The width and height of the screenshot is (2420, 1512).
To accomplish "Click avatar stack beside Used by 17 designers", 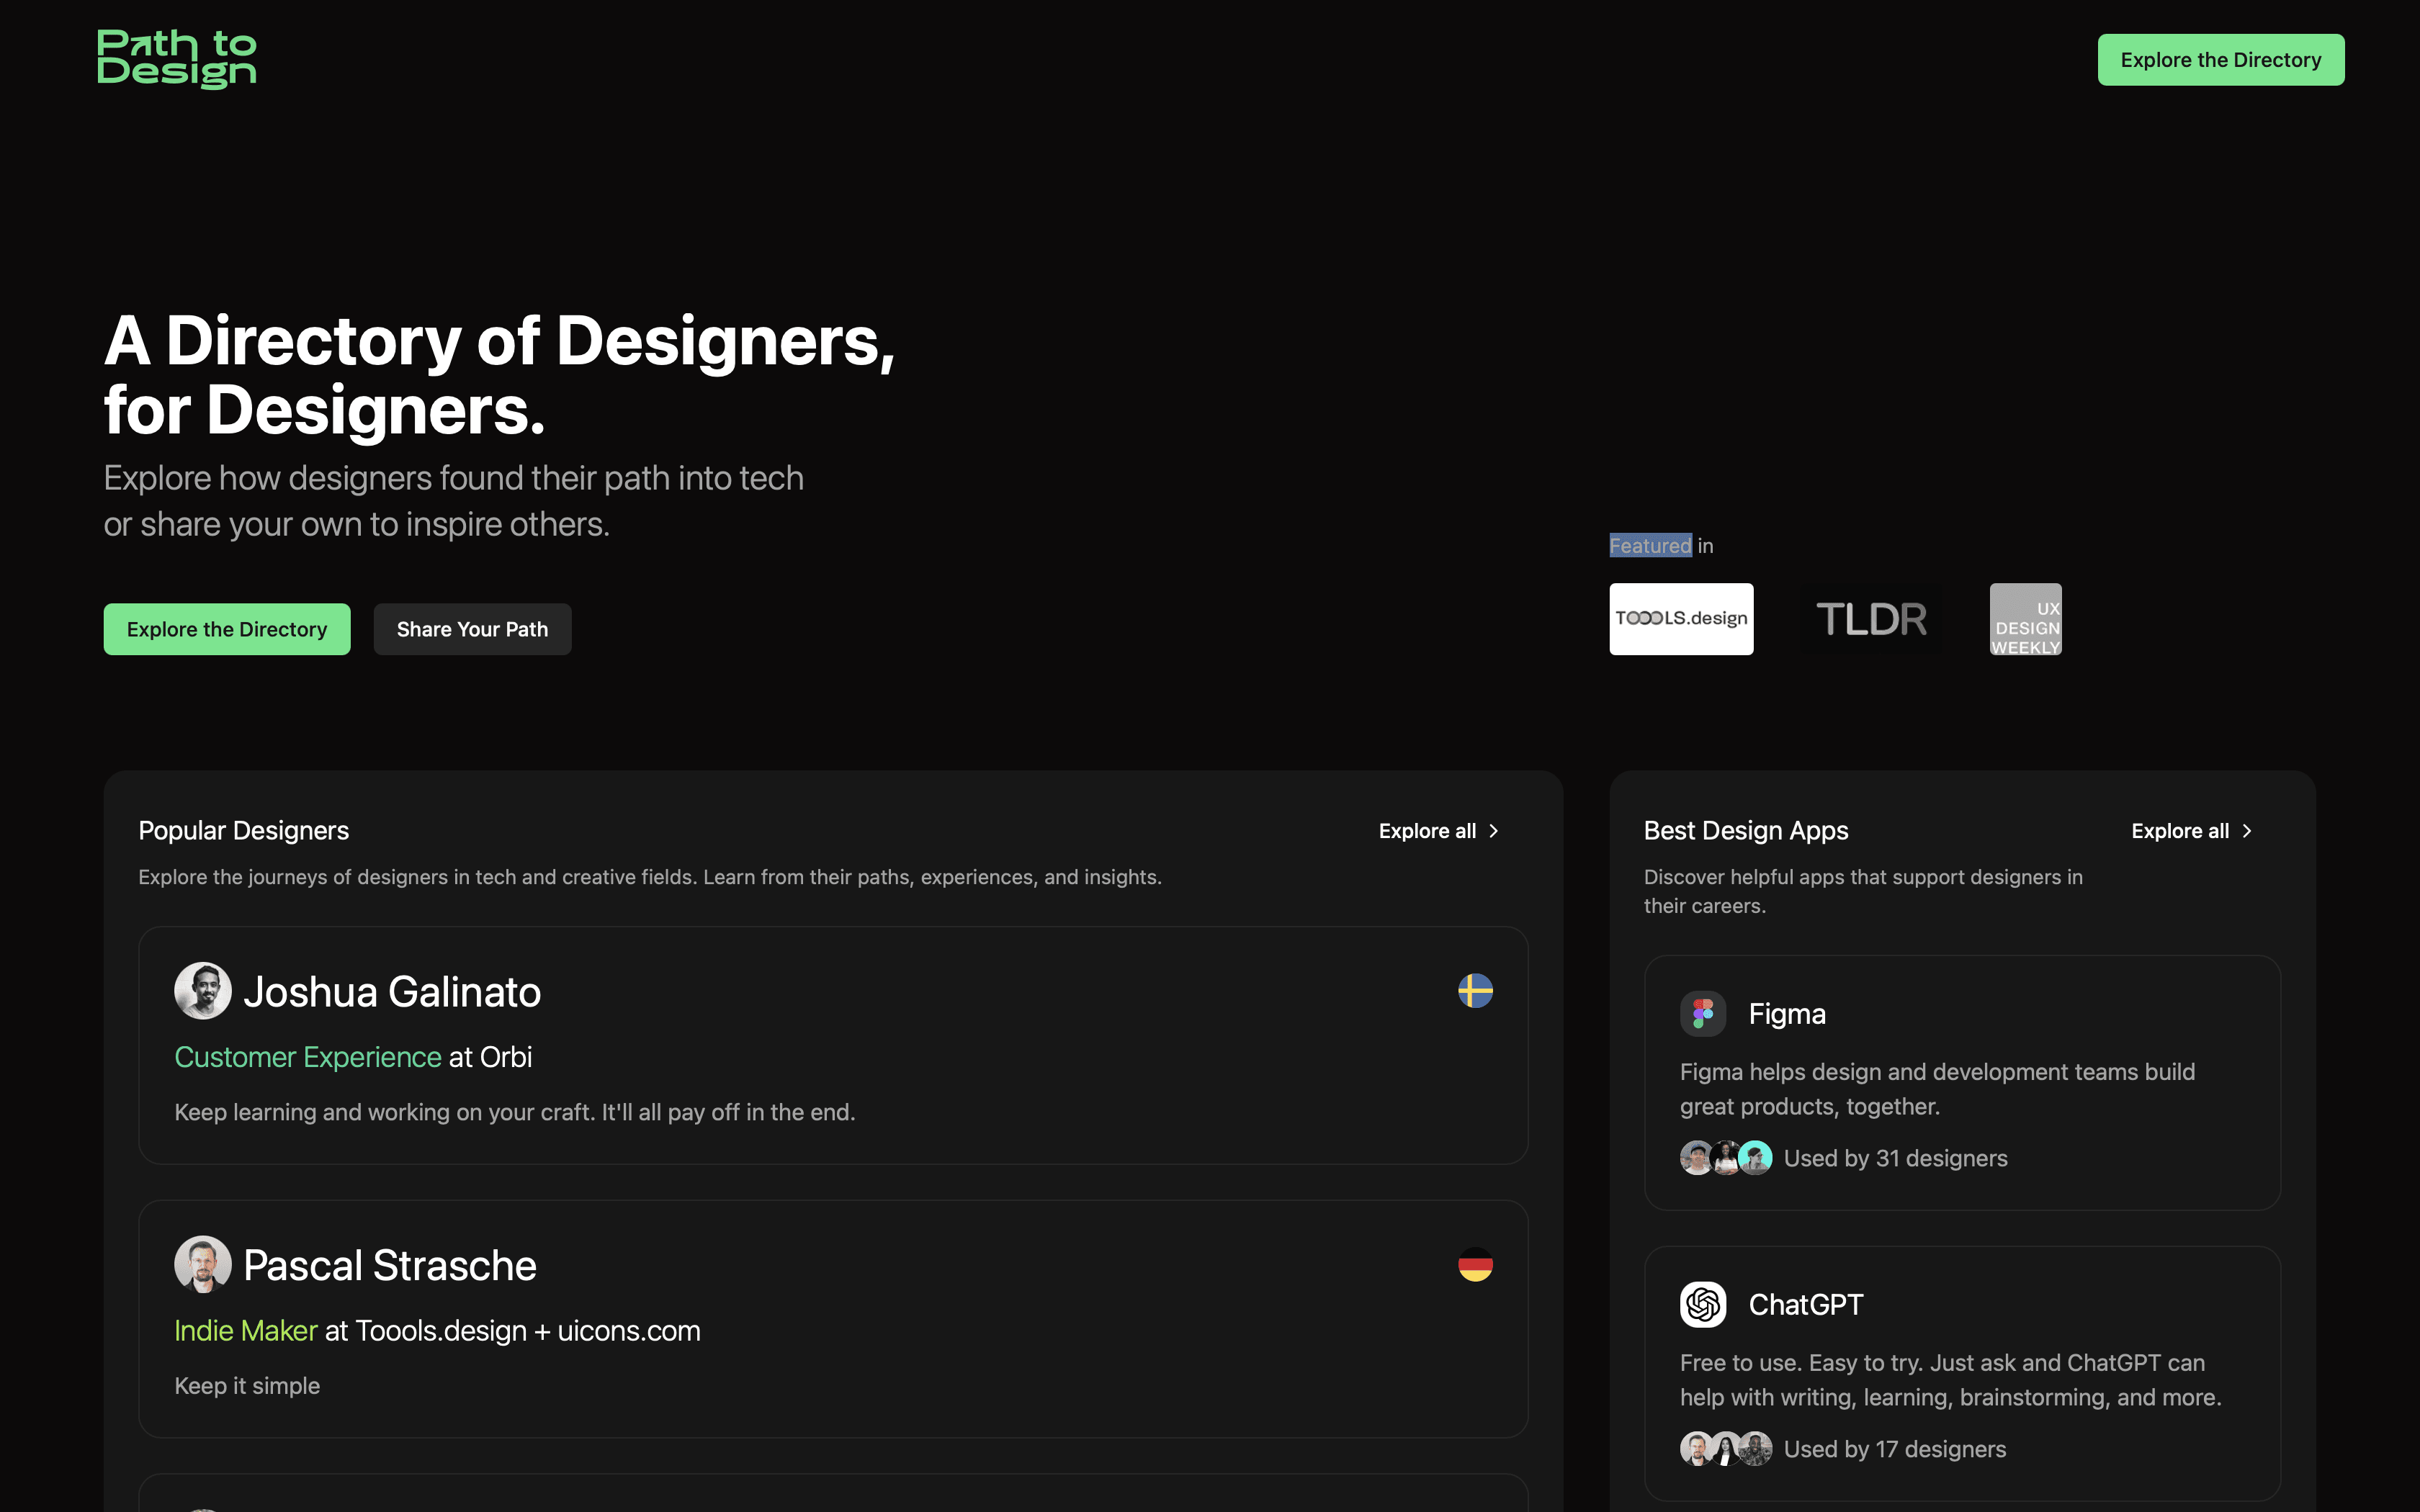I will coord(1726,1449).
